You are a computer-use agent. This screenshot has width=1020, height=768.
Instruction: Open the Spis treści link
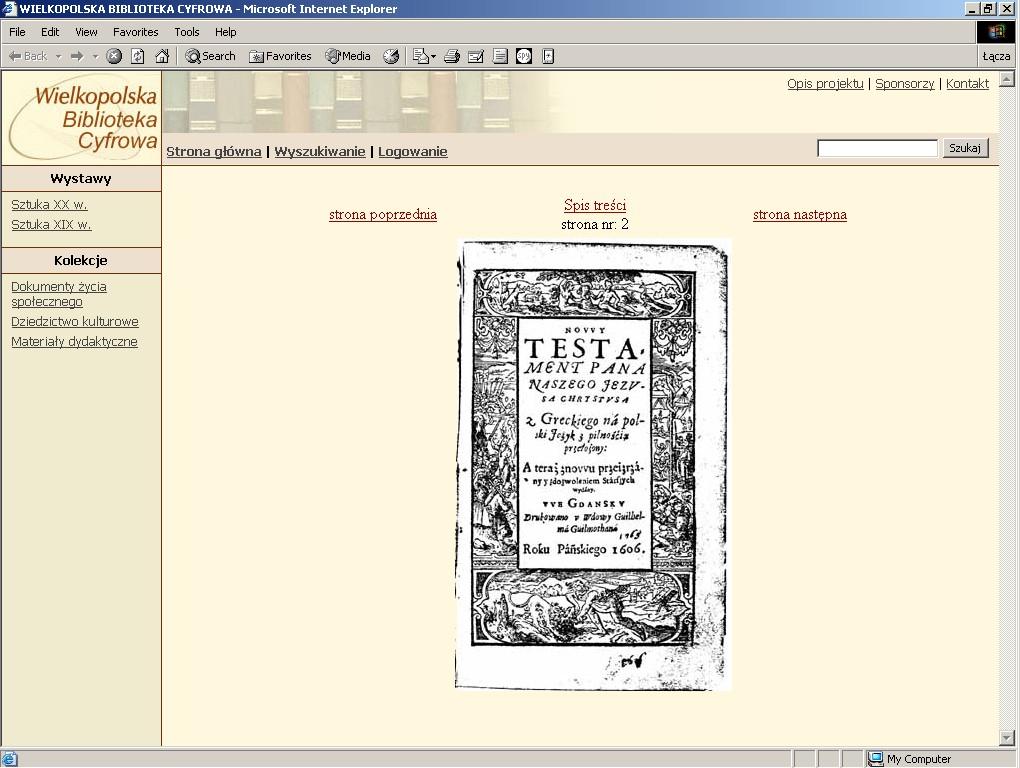[x=595, y=205]
